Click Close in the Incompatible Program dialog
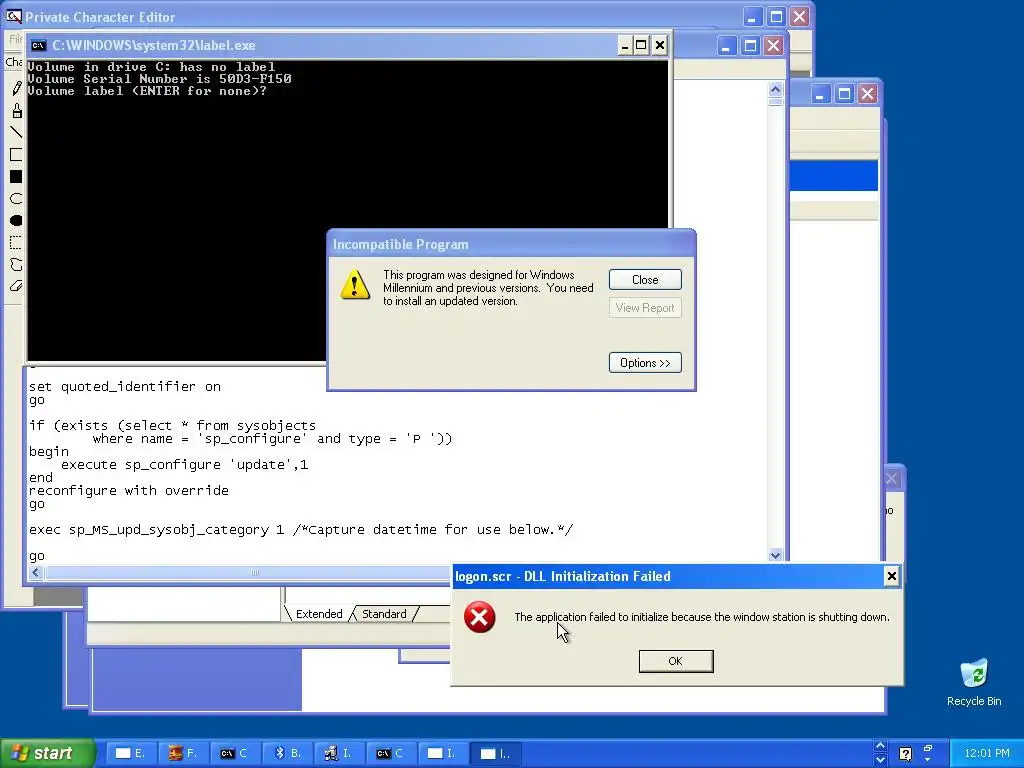Image resolution: width=1024 pixels, height=768 pixels. pyautogui.click(x=645, y=280)
